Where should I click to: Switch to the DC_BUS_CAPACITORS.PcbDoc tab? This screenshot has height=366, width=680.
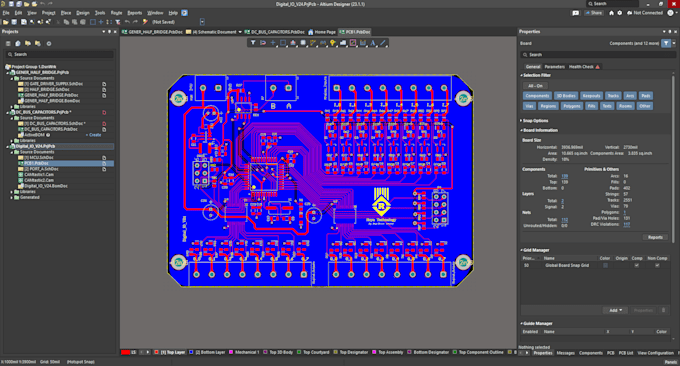[275, 32]
